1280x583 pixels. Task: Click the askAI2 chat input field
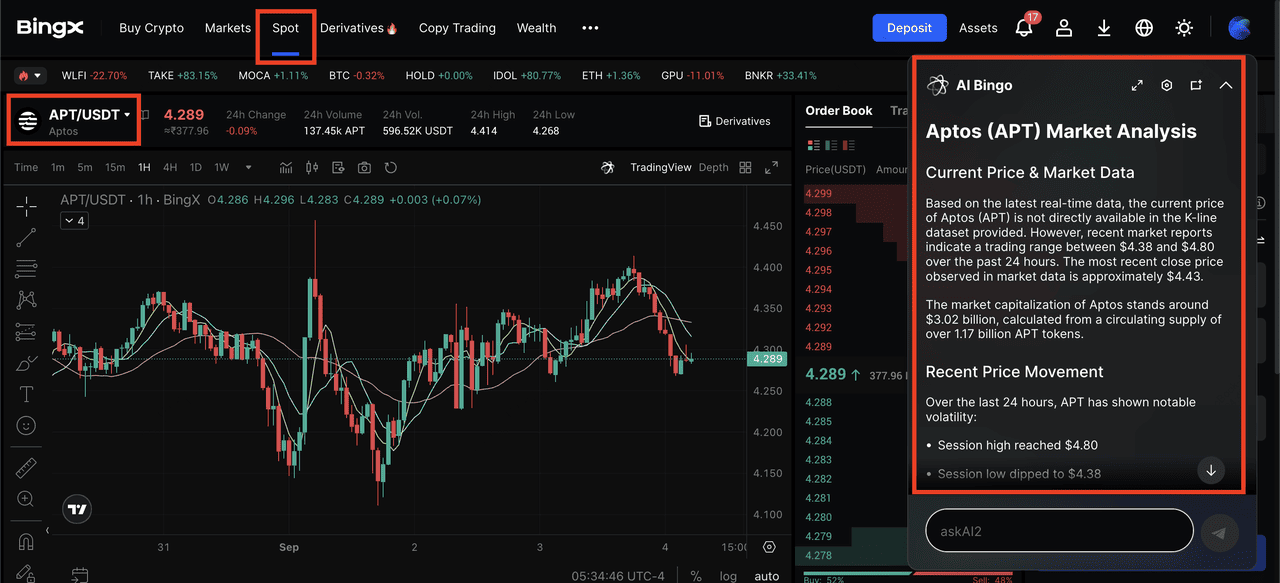click(x=1059, y=531)
